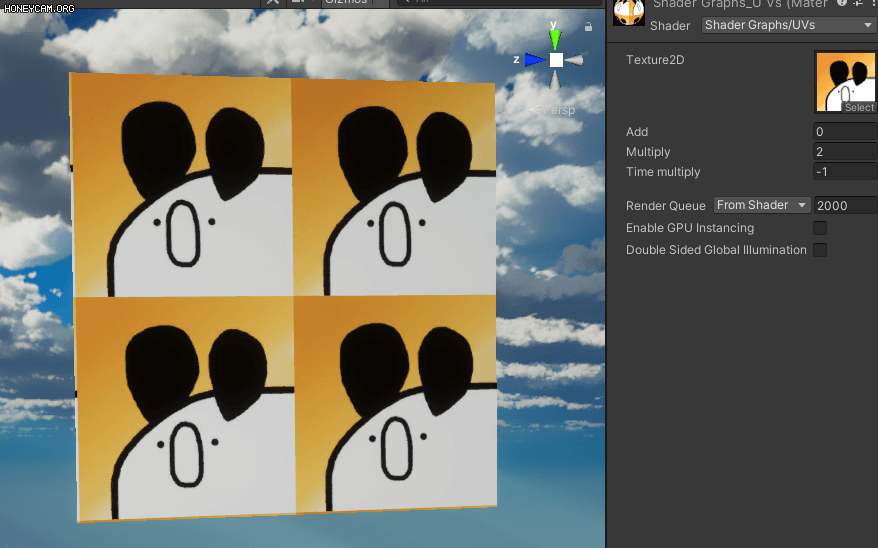Click the Multiply value field
Screen dimensions: 878x548
tap(844, 152)
